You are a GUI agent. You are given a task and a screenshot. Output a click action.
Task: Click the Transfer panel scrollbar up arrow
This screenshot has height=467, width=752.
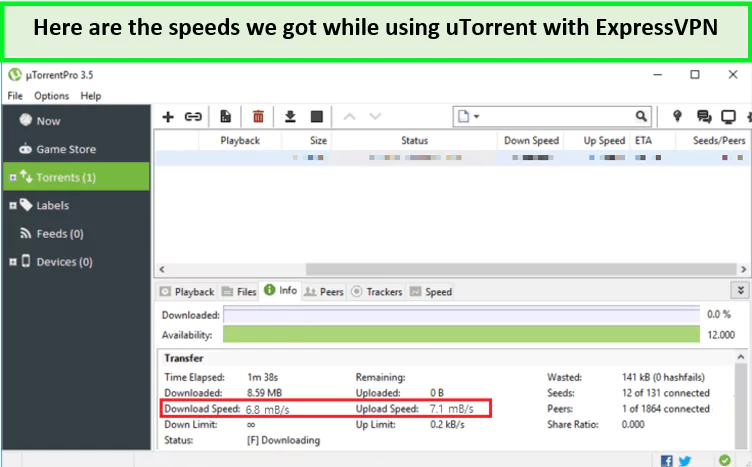click(x=741, y=358)
